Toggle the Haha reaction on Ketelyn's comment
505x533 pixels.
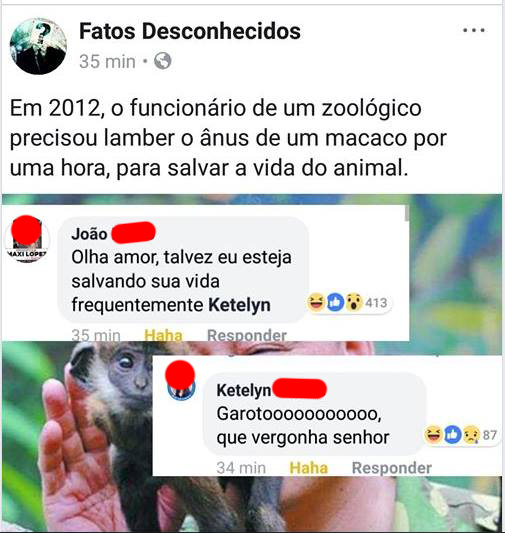309,468
